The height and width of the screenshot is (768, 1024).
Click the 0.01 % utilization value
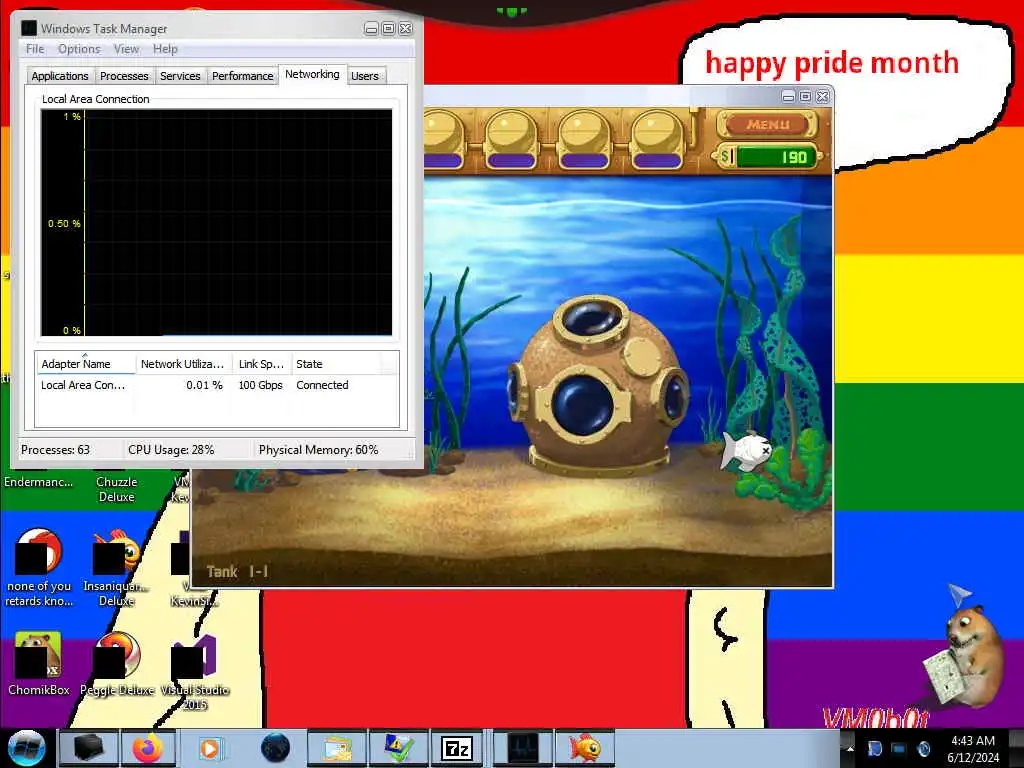tap(204, 385)
